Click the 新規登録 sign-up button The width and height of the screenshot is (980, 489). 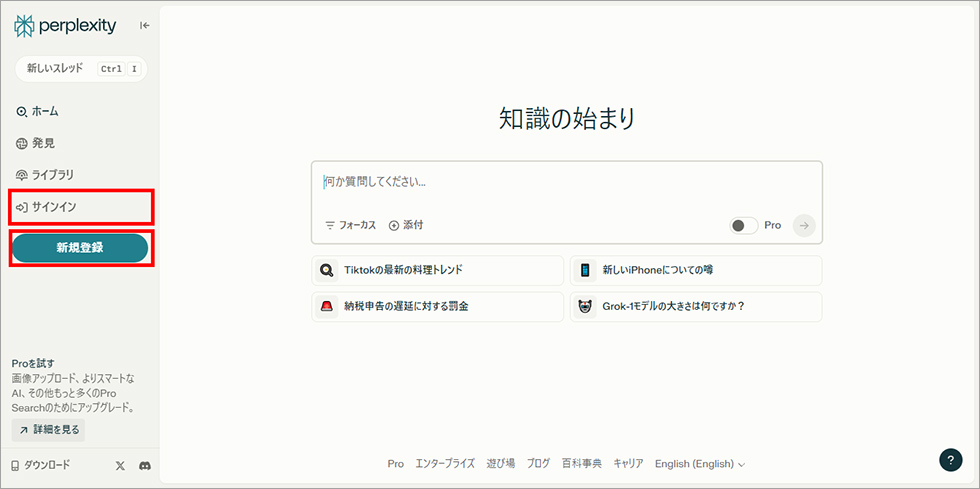tap(80, 248)
